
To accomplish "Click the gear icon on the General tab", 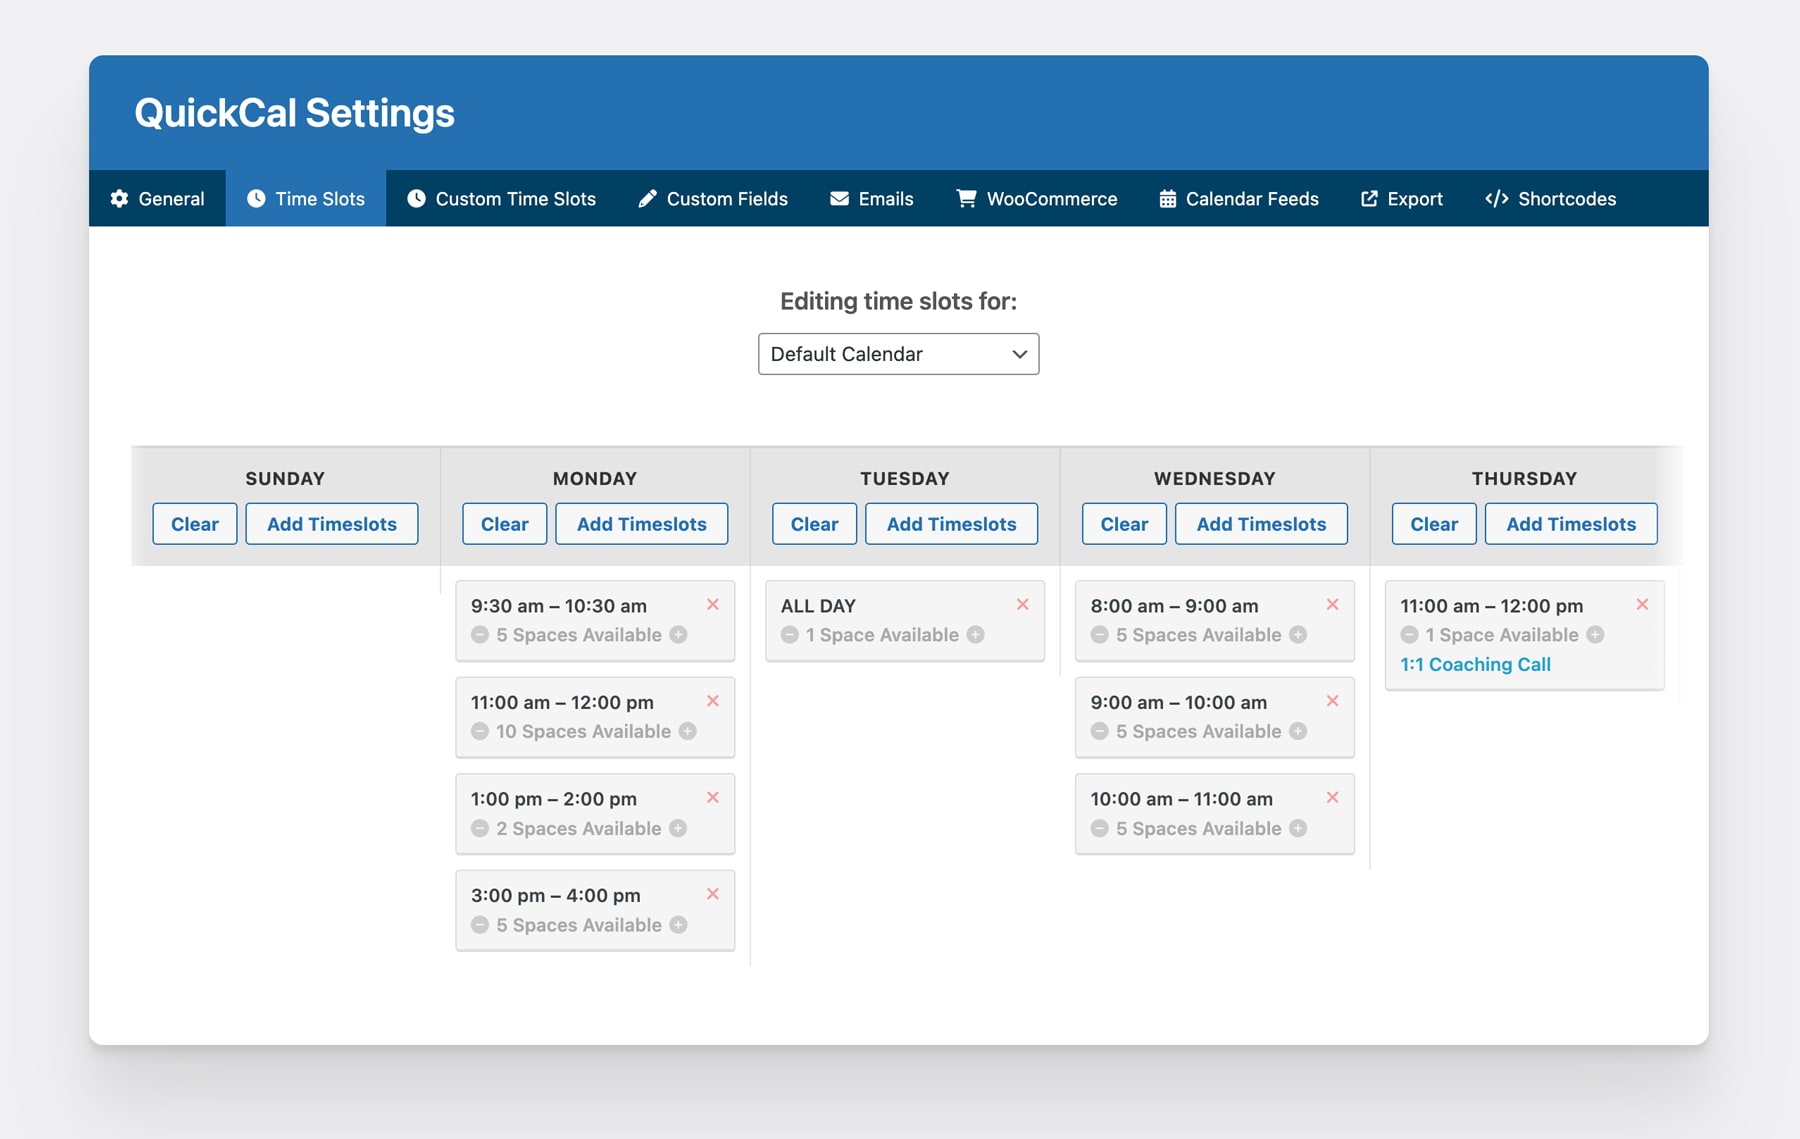I will coord(120,198).
